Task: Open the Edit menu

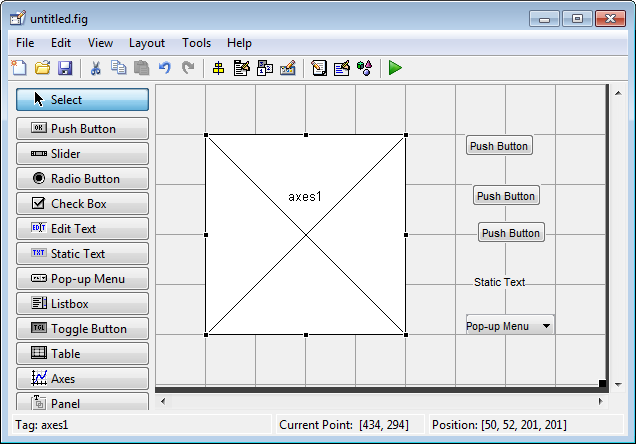Action: pyautogui.click(x=61, y=43)
